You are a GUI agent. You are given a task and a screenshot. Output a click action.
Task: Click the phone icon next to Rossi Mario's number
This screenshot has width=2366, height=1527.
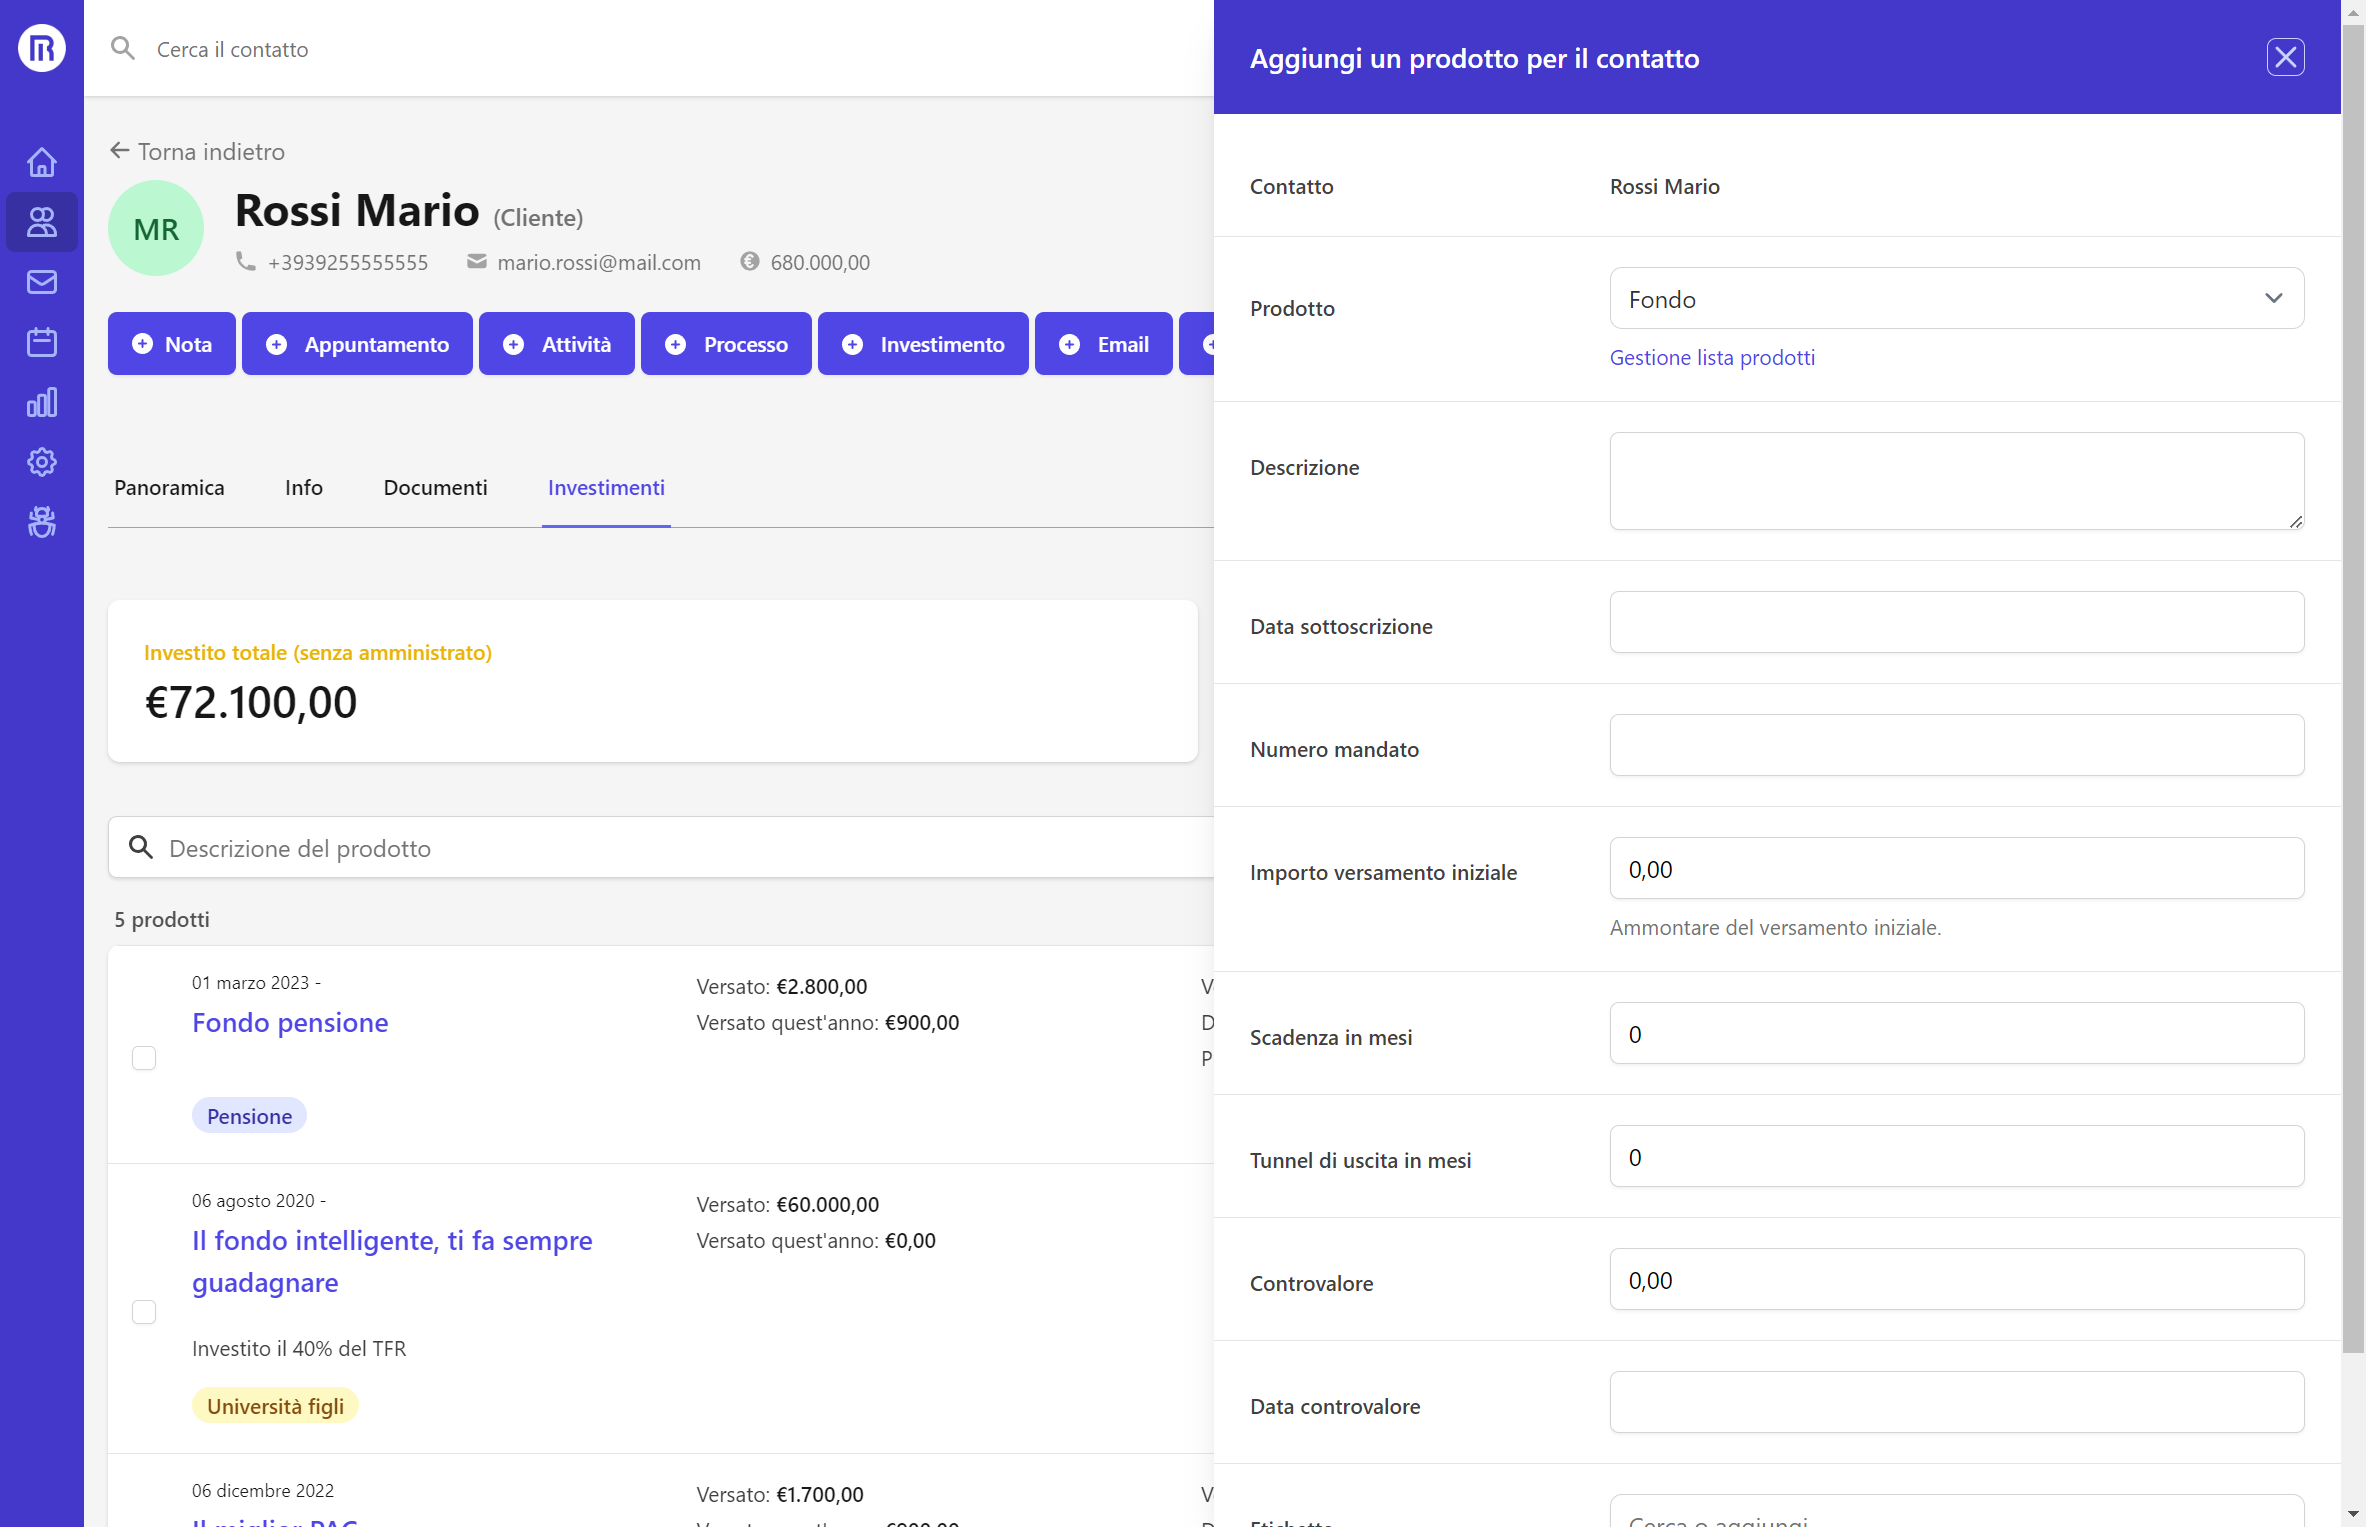point(245,261)
